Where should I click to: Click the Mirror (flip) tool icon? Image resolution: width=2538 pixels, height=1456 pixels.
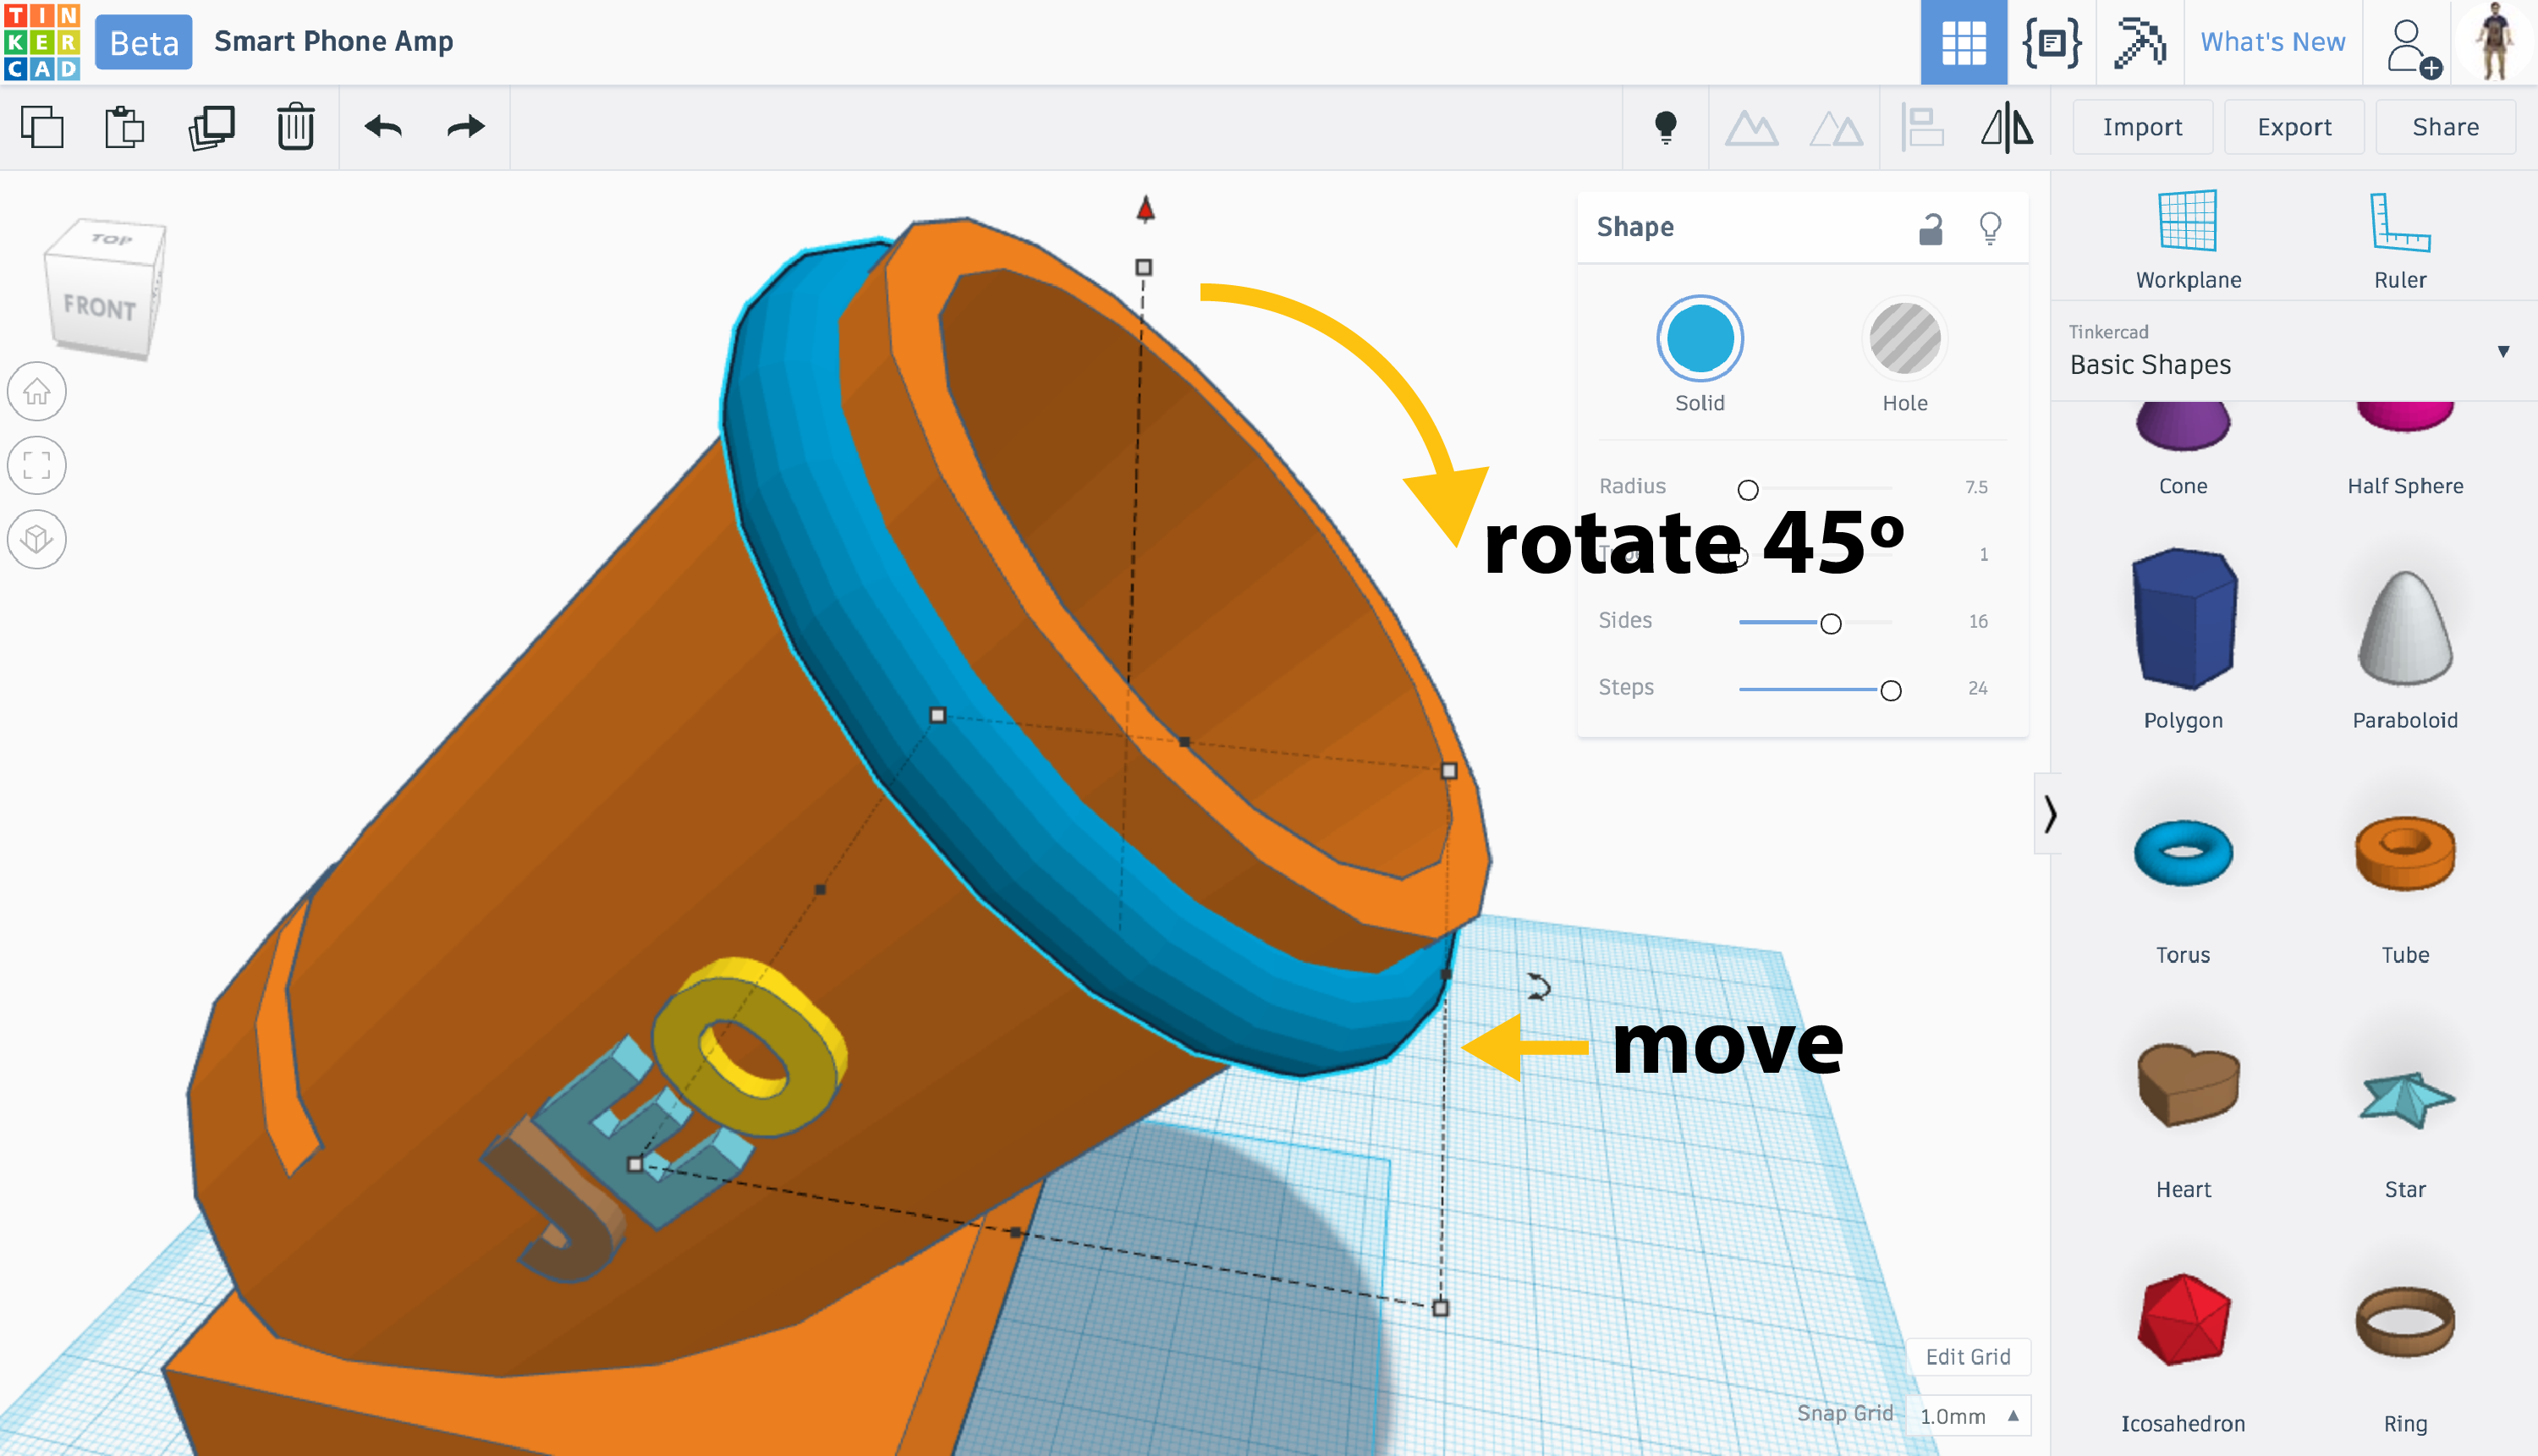(2006, 128)
